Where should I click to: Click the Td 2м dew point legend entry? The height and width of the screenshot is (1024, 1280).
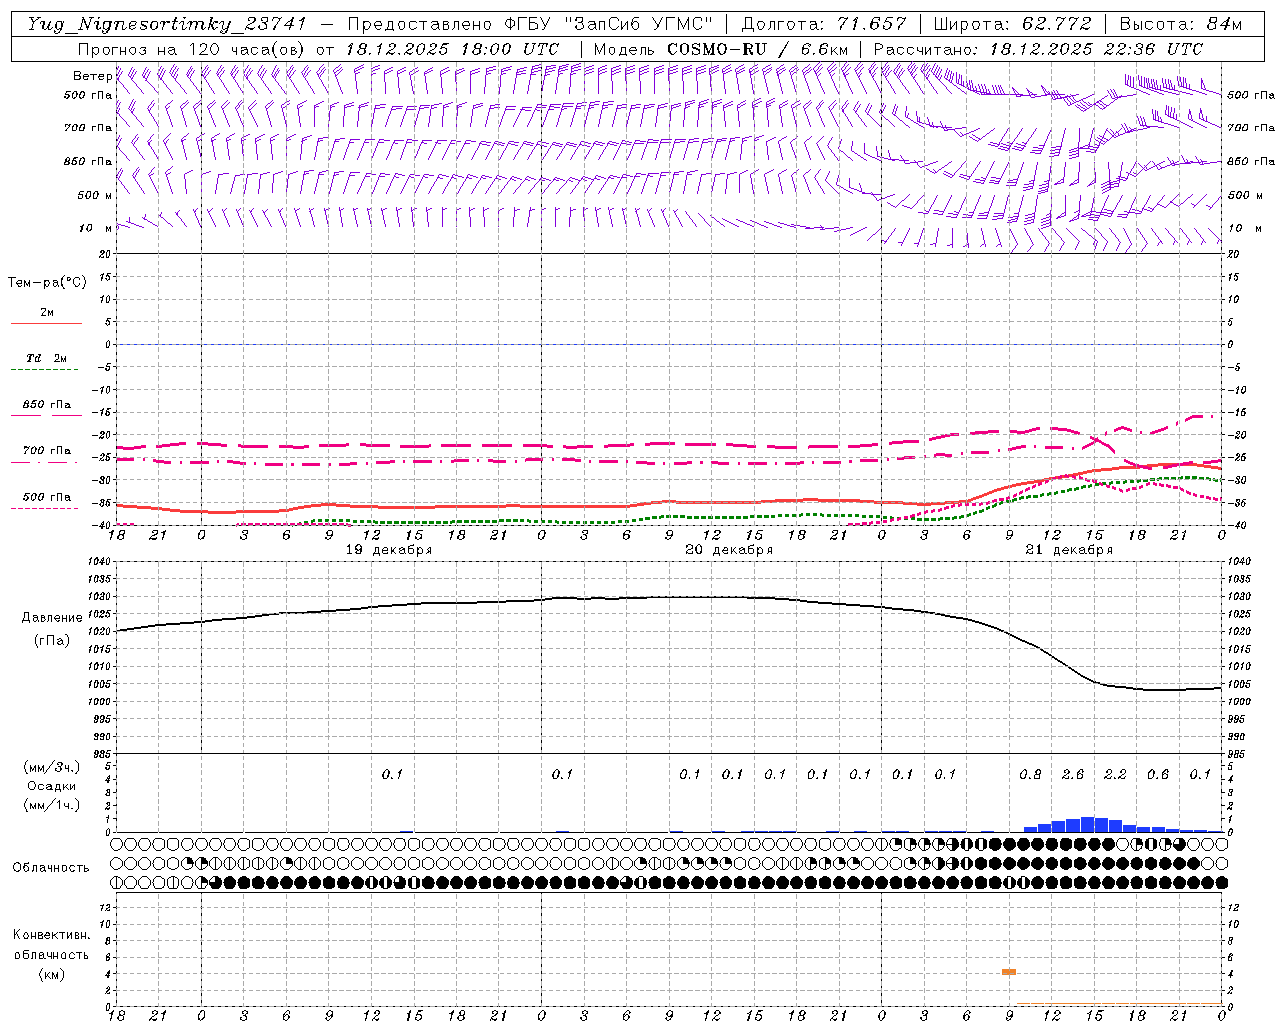click(47, 358)
